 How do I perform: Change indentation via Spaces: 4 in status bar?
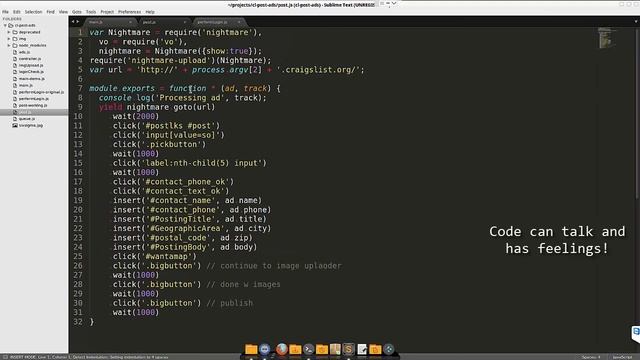591,357
